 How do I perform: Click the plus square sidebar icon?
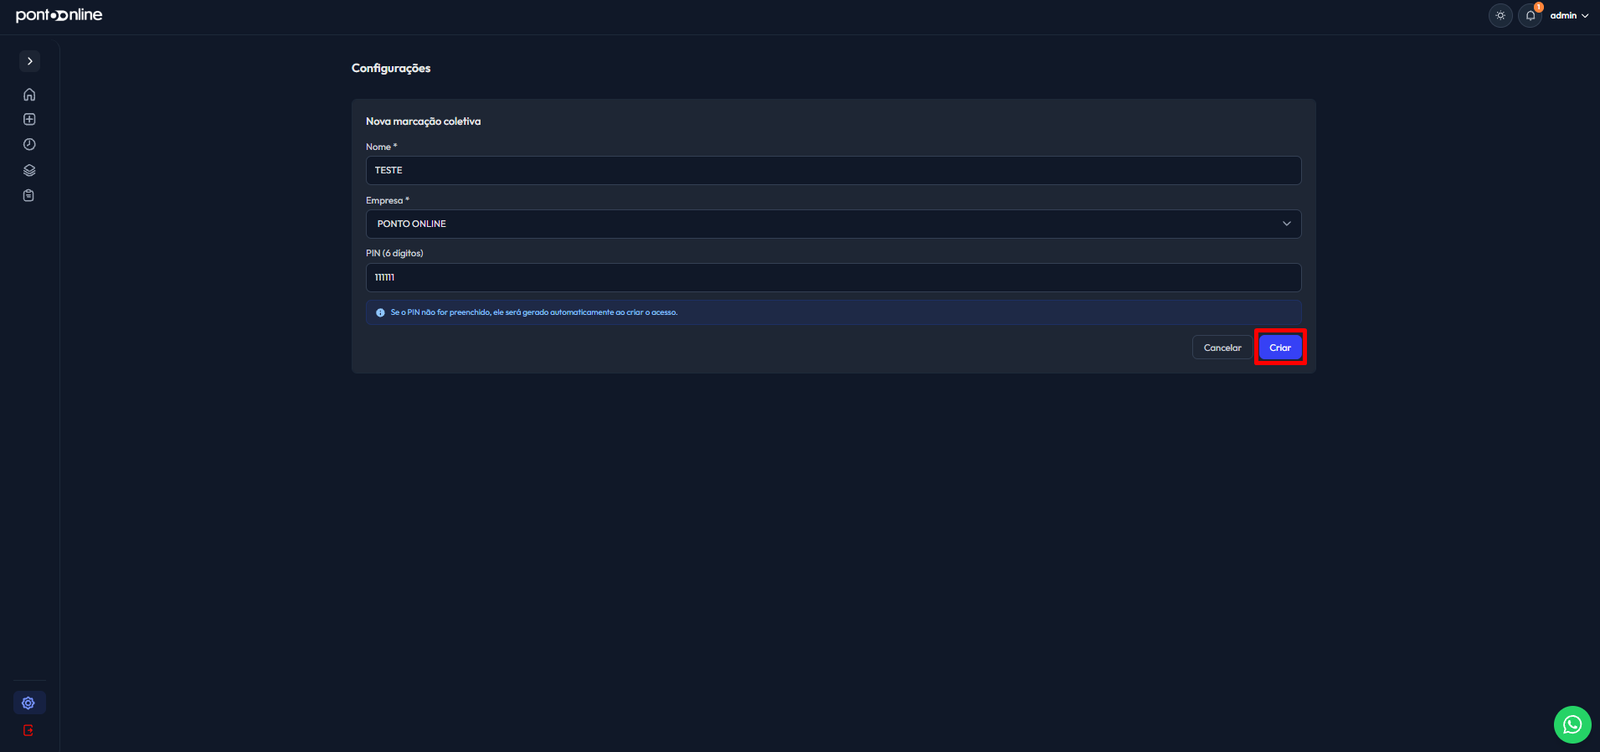(29, 119)
